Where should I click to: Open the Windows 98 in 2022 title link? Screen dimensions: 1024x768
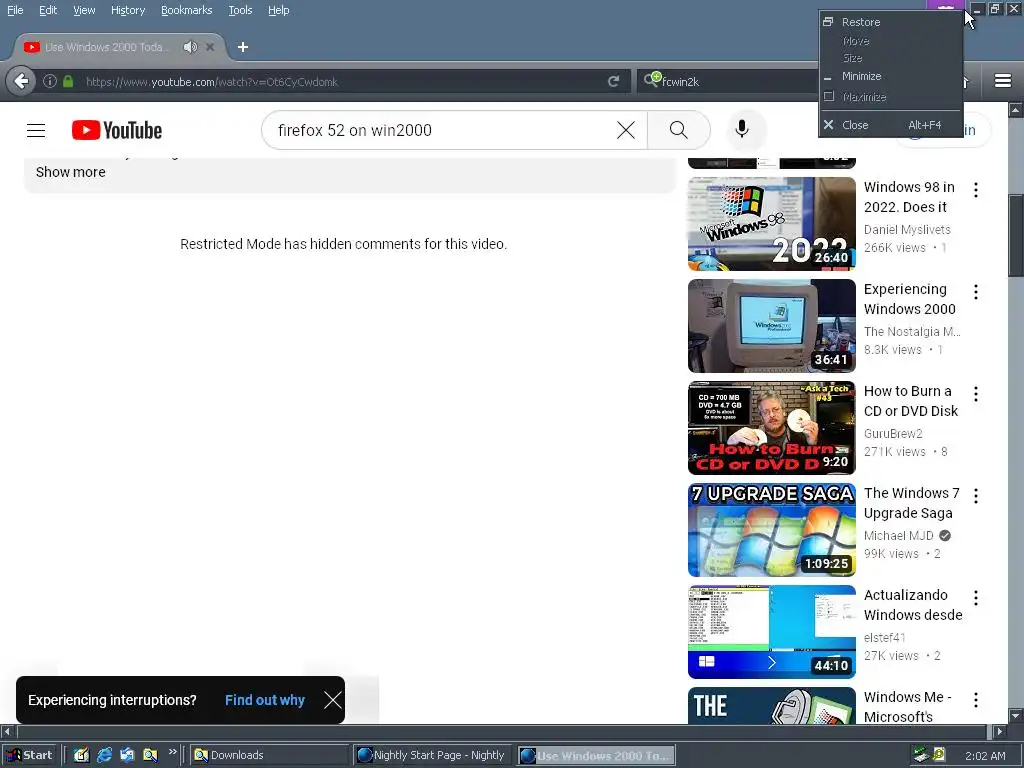pos(909,197)
